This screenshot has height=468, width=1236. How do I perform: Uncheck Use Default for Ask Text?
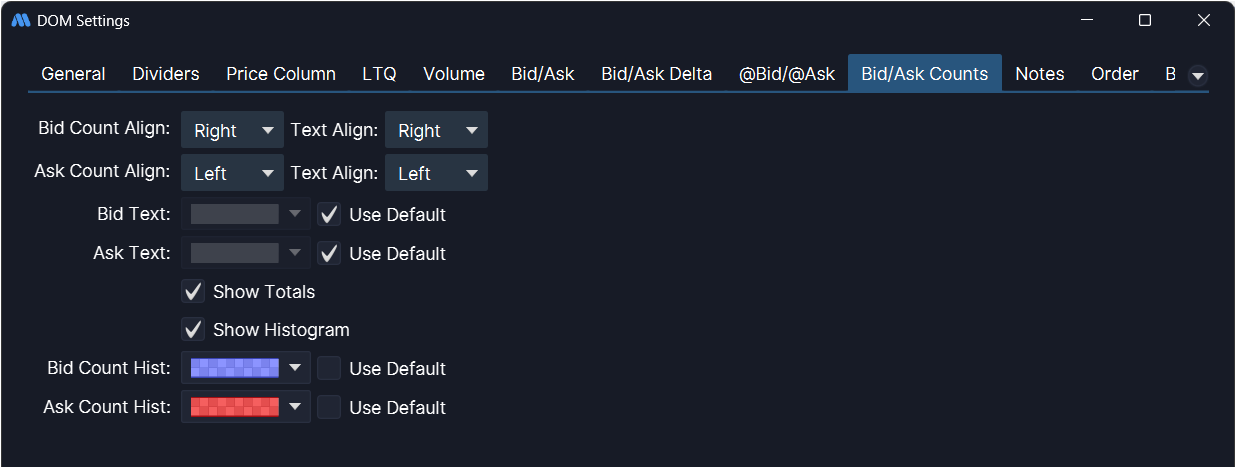330,254
